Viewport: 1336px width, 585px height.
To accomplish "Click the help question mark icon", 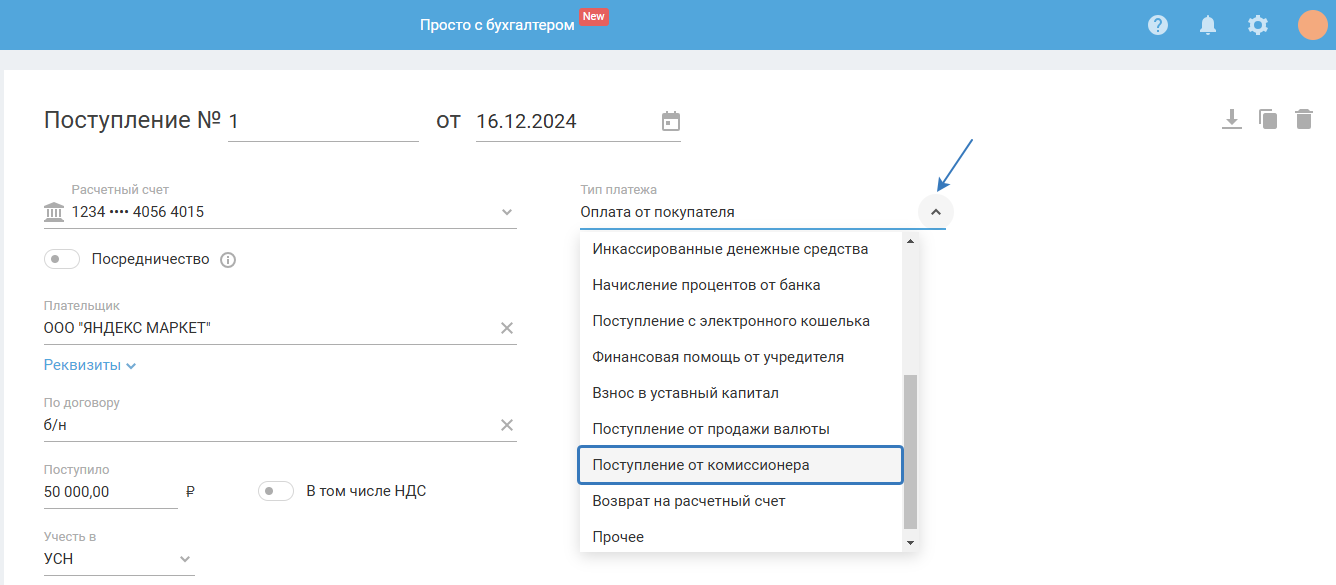I will coord(1158,25).
